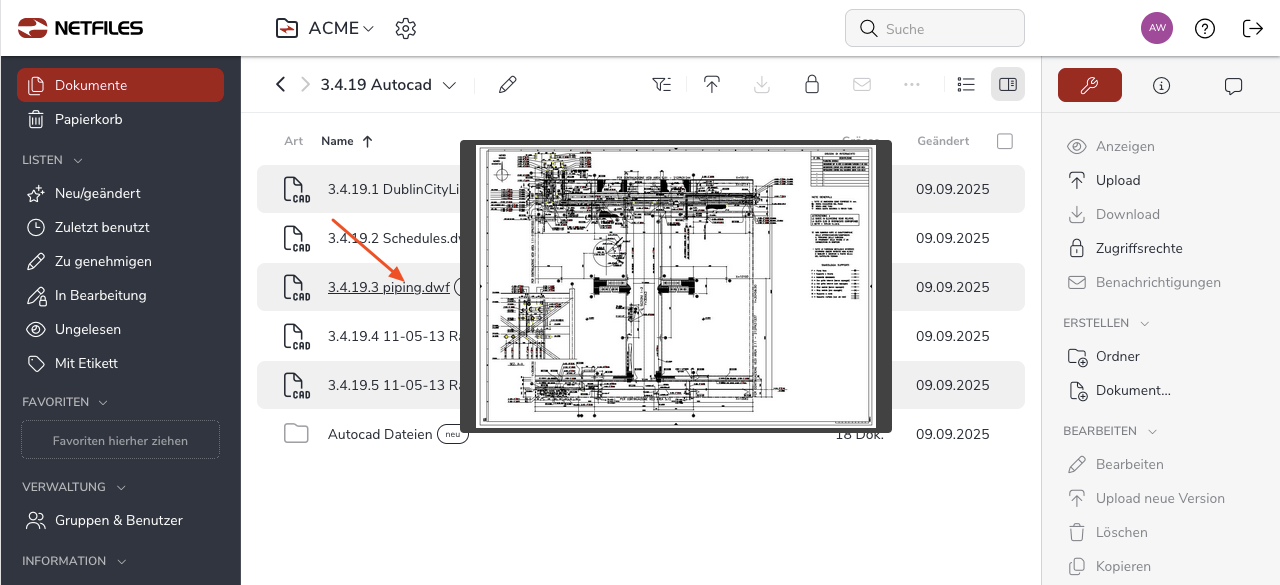
Task: Collapse the LISTEN section in sidebar
Action: 78,160
